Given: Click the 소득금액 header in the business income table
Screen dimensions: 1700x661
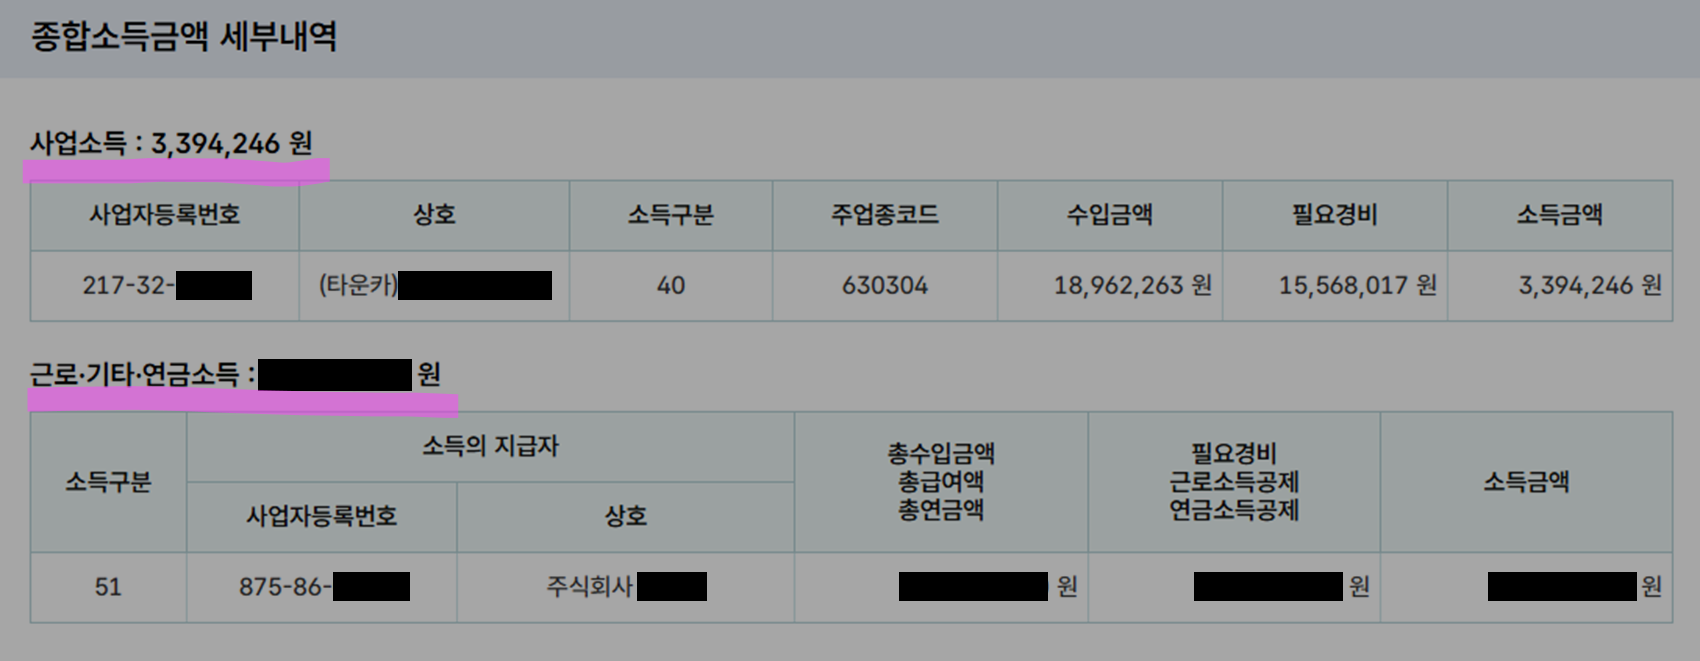Looking at the screenshot, I should tap(1560, 215).
